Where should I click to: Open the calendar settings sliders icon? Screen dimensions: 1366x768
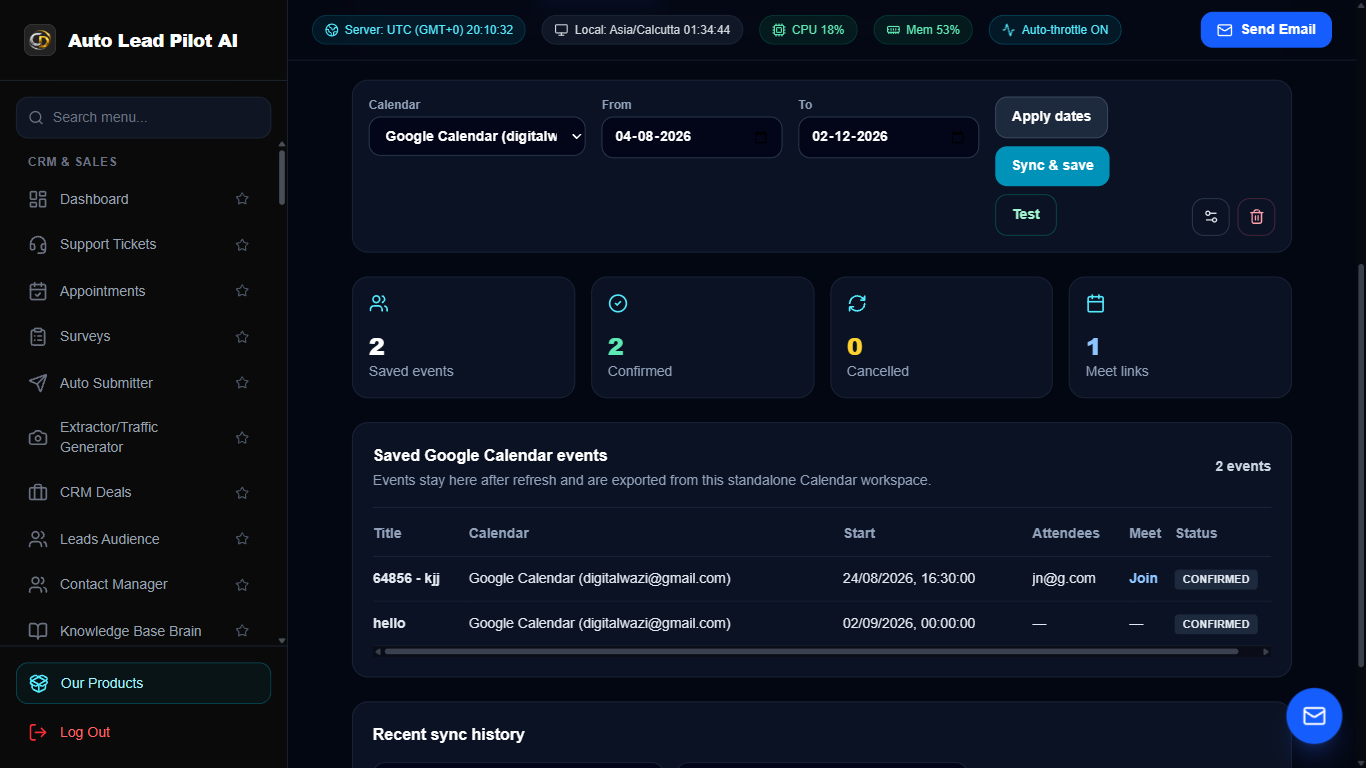pyautogui.click(x=1211, y=217)
